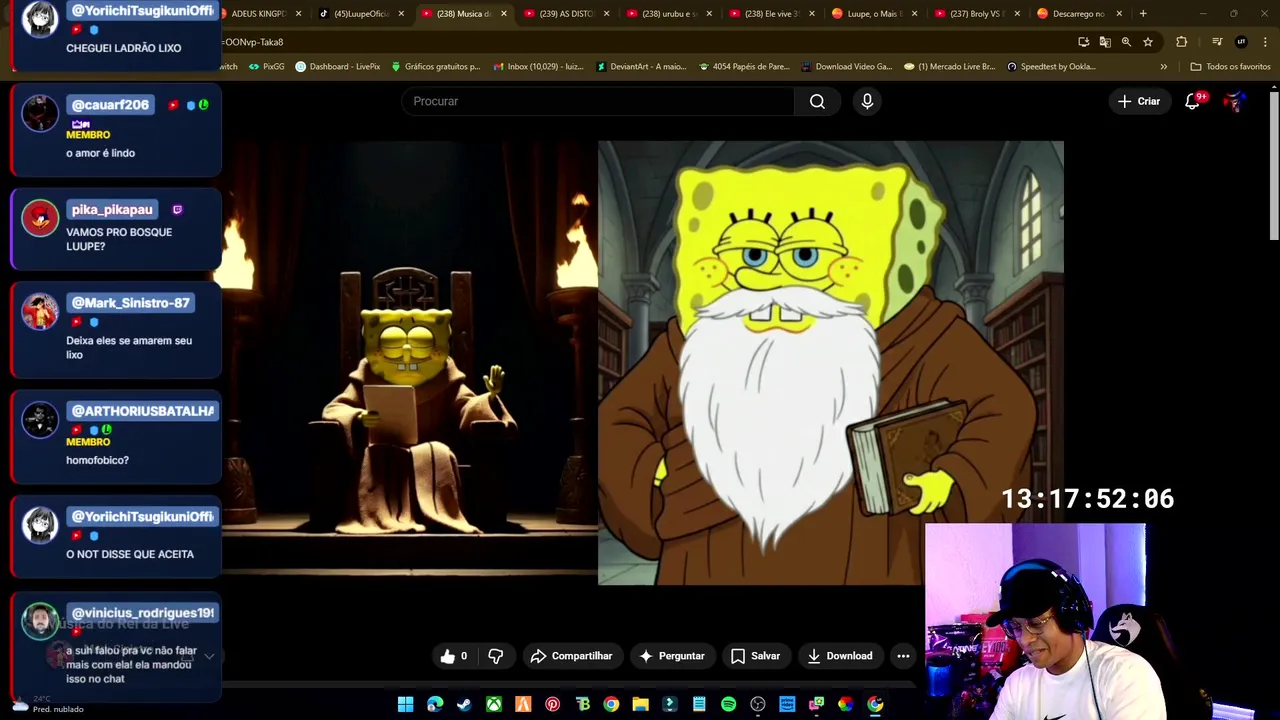Viewport: 1280px width, 720px height.
Task: Switch to the LuupeOficial TikTok tab
Action: click(x=360, y=14)
